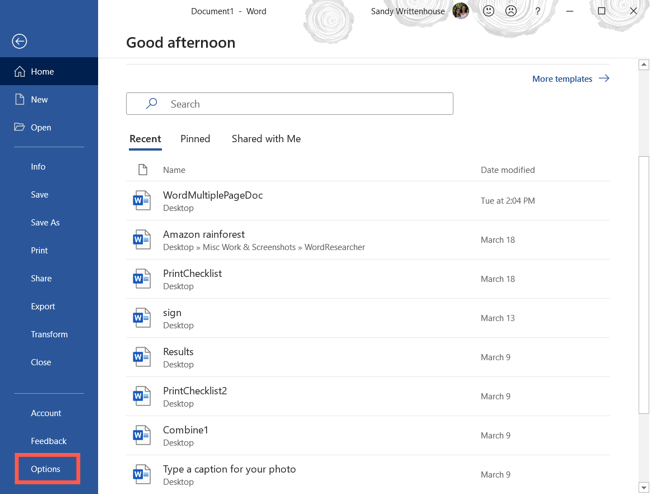Click the March 13 date entry
The width and height of the screenshot is (650, 494).
(497, 318)
